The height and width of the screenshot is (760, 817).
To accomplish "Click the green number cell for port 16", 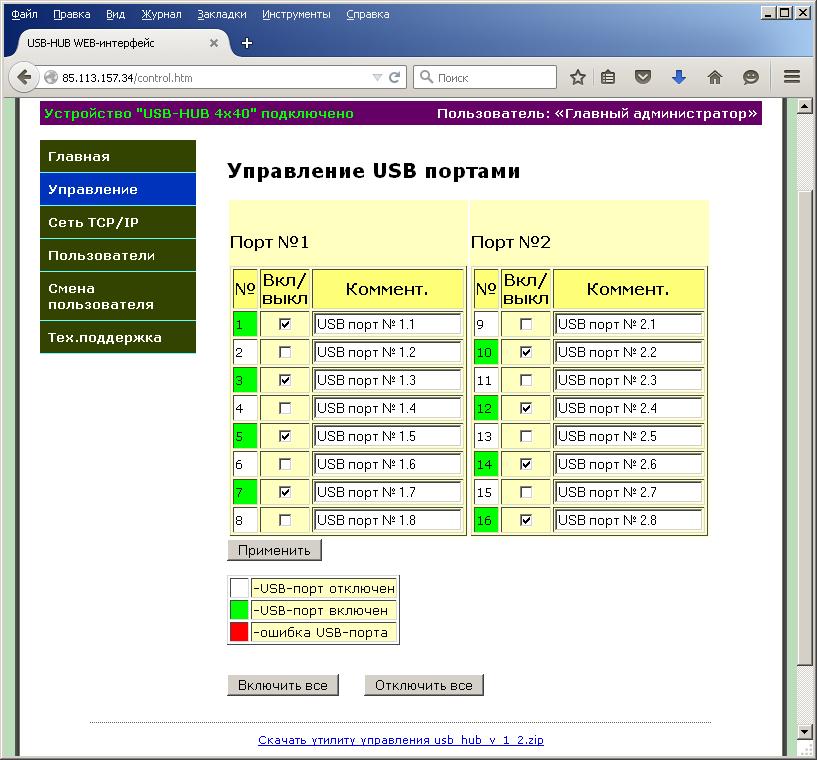I will tap(486, 520).
